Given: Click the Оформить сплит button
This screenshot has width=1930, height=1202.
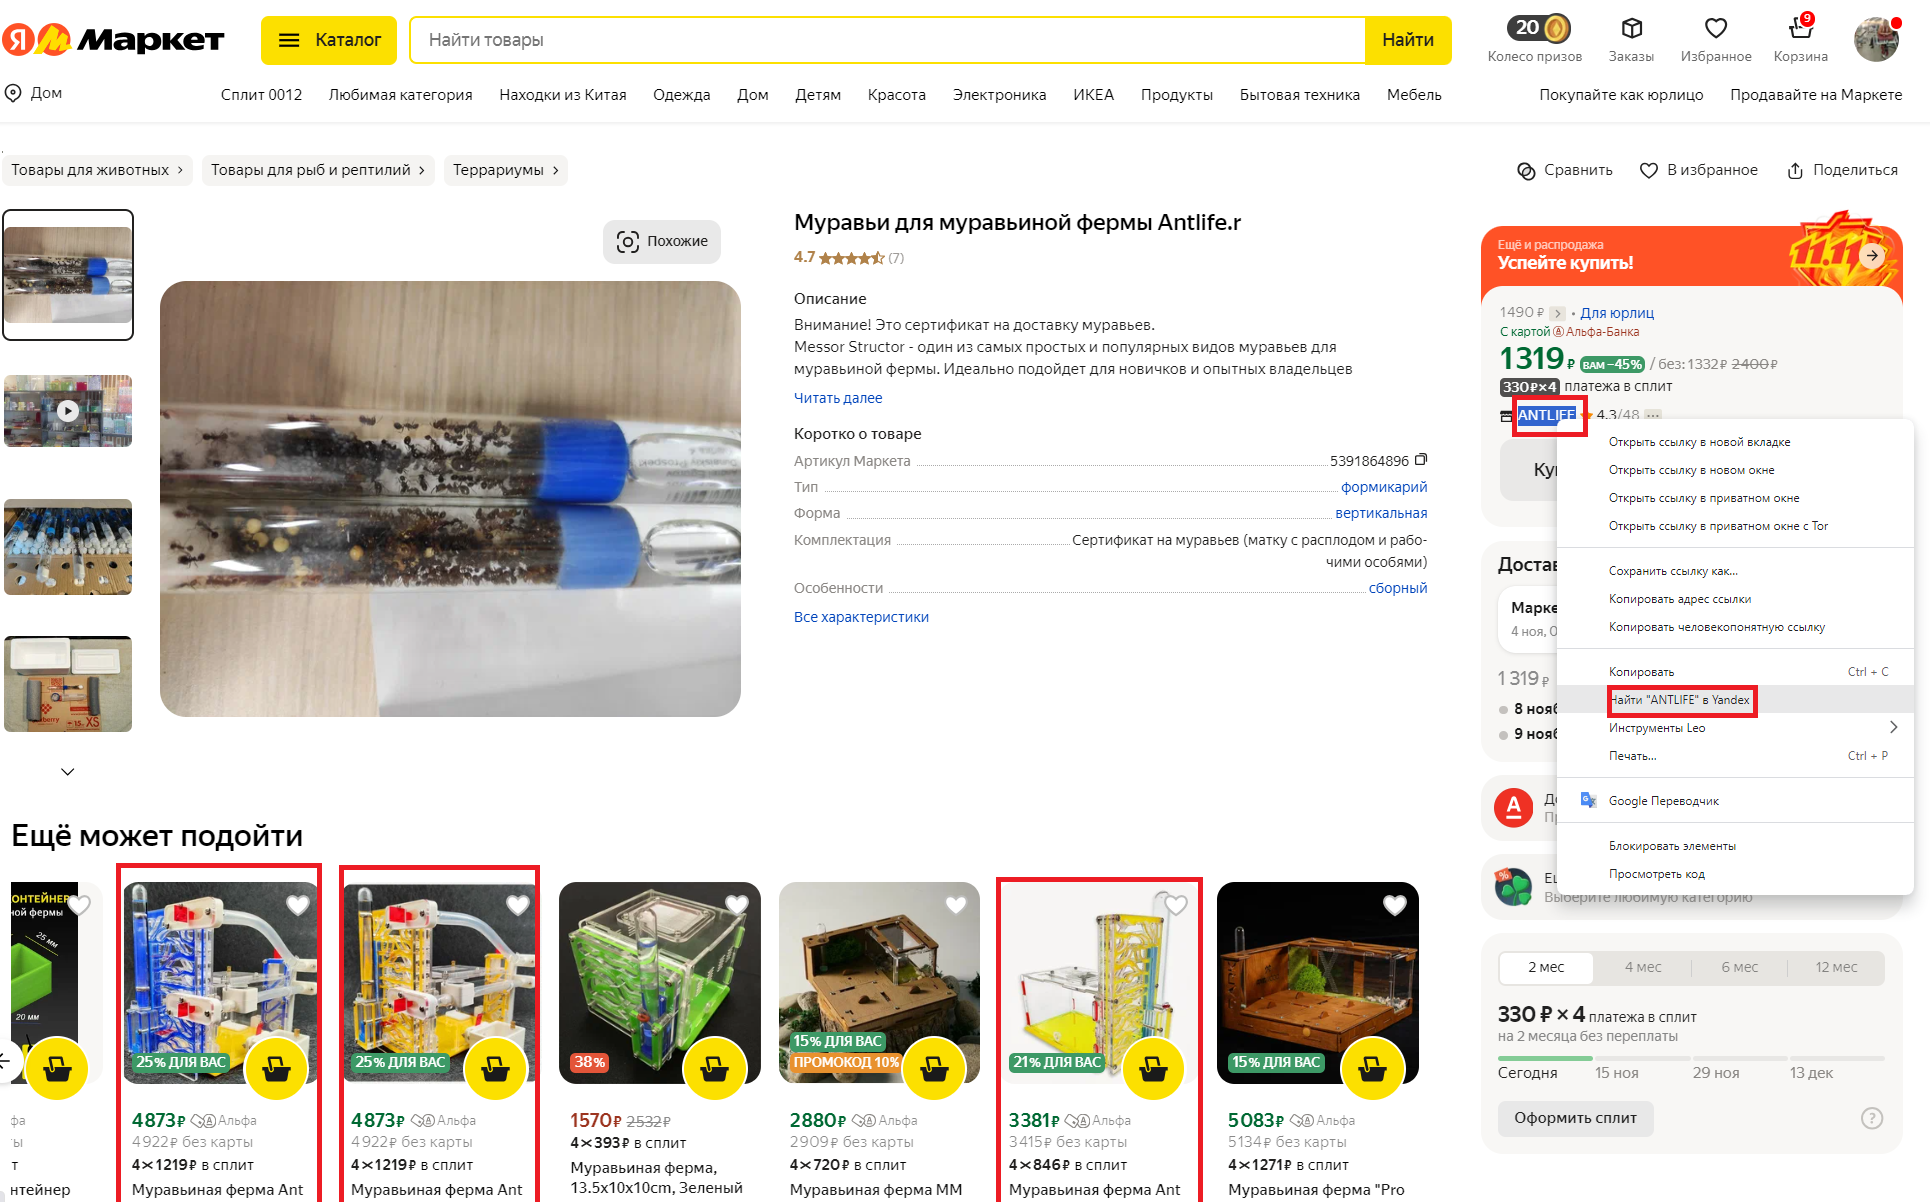Looking at the screenshot, I should pos(1575,1118).
